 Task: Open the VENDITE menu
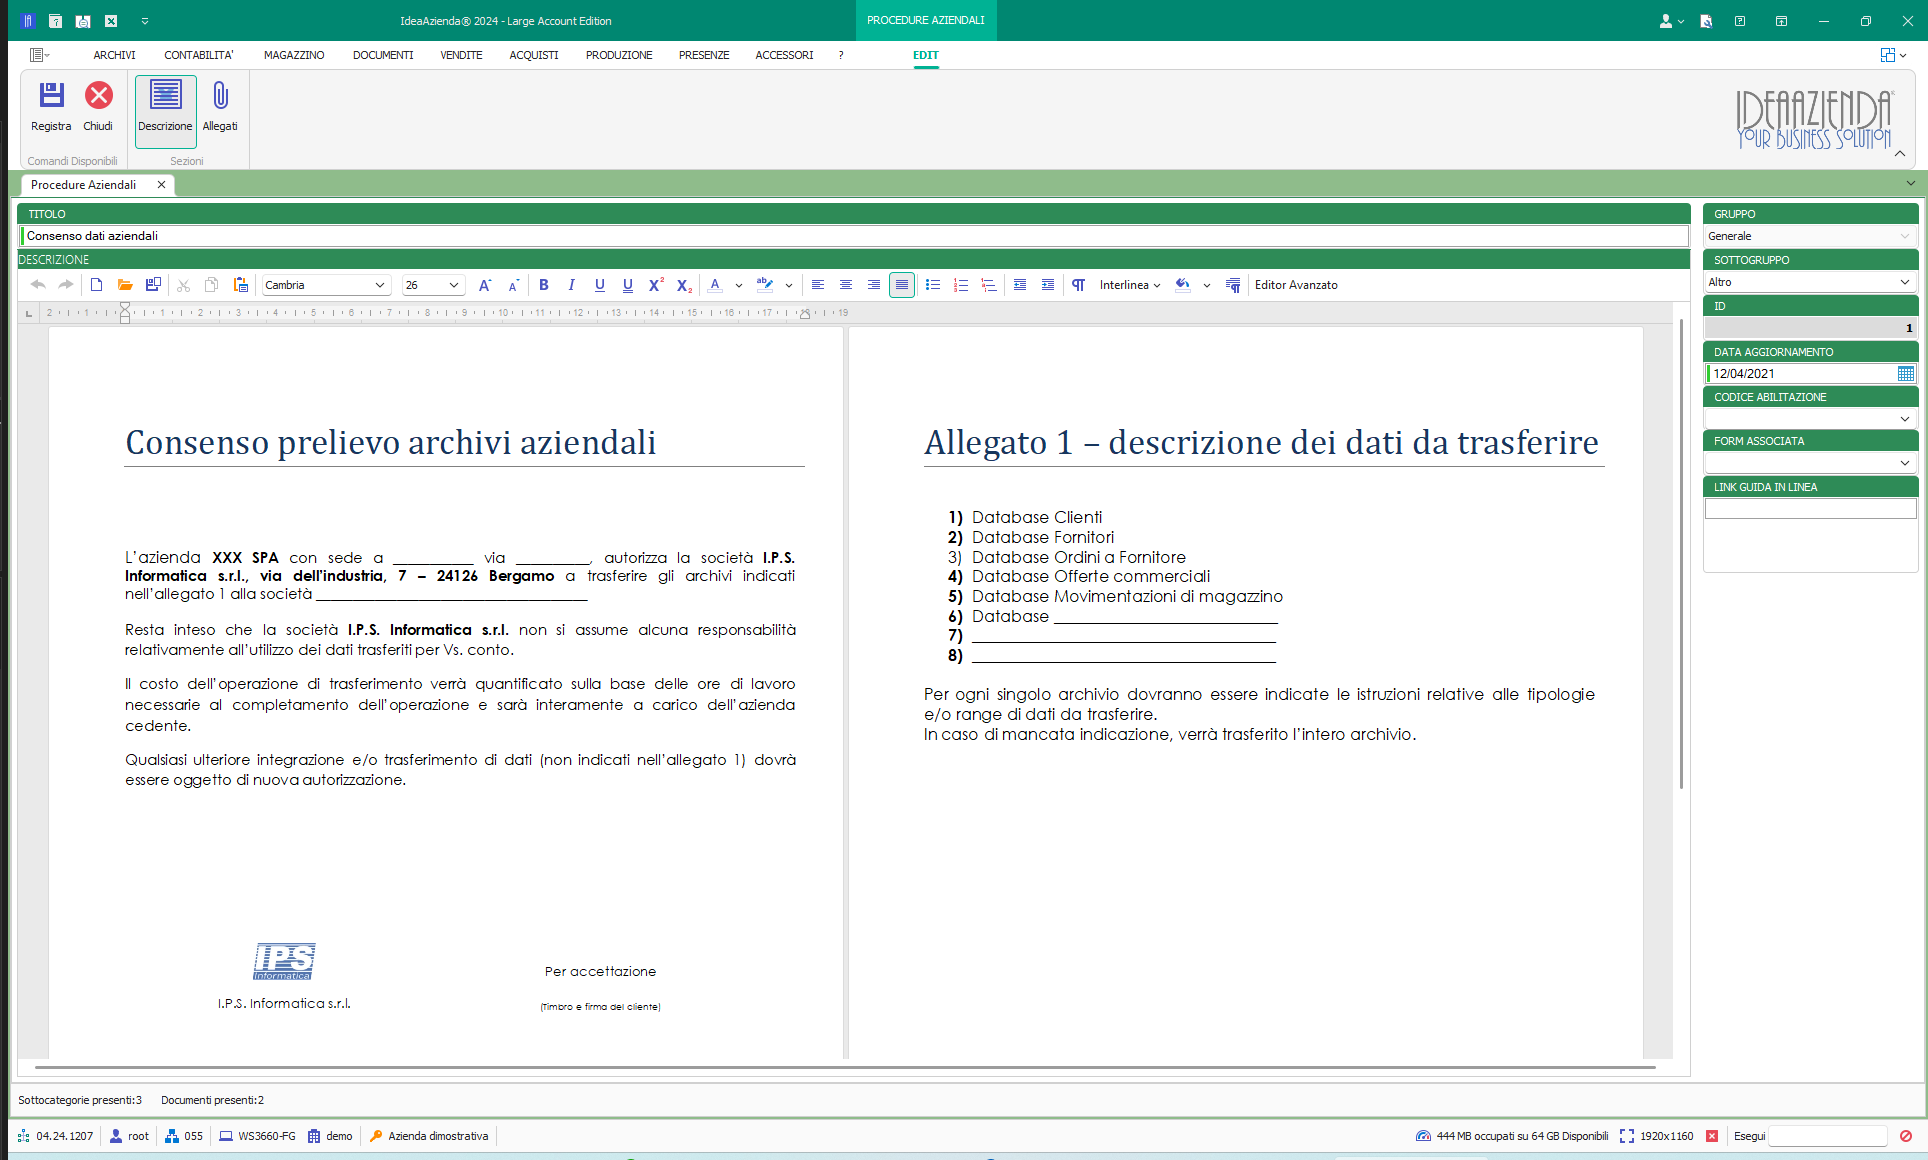tap(461, 55)
